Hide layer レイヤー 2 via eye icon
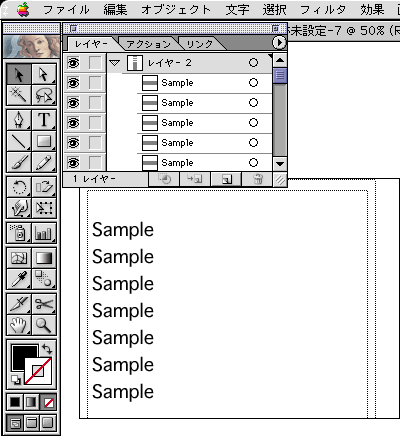Screen dimensions: 400x436 coord(74,63)
